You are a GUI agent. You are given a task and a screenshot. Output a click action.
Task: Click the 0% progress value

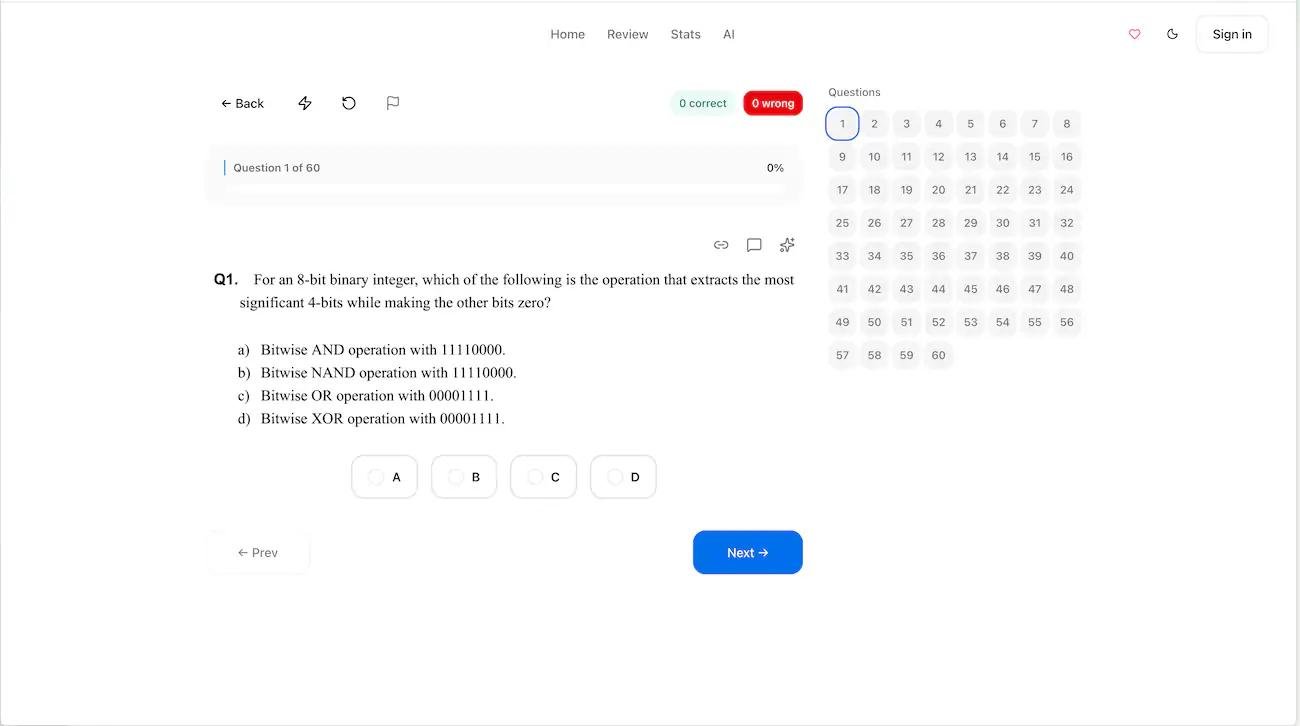pyautogui.click(x=775, y=168)
